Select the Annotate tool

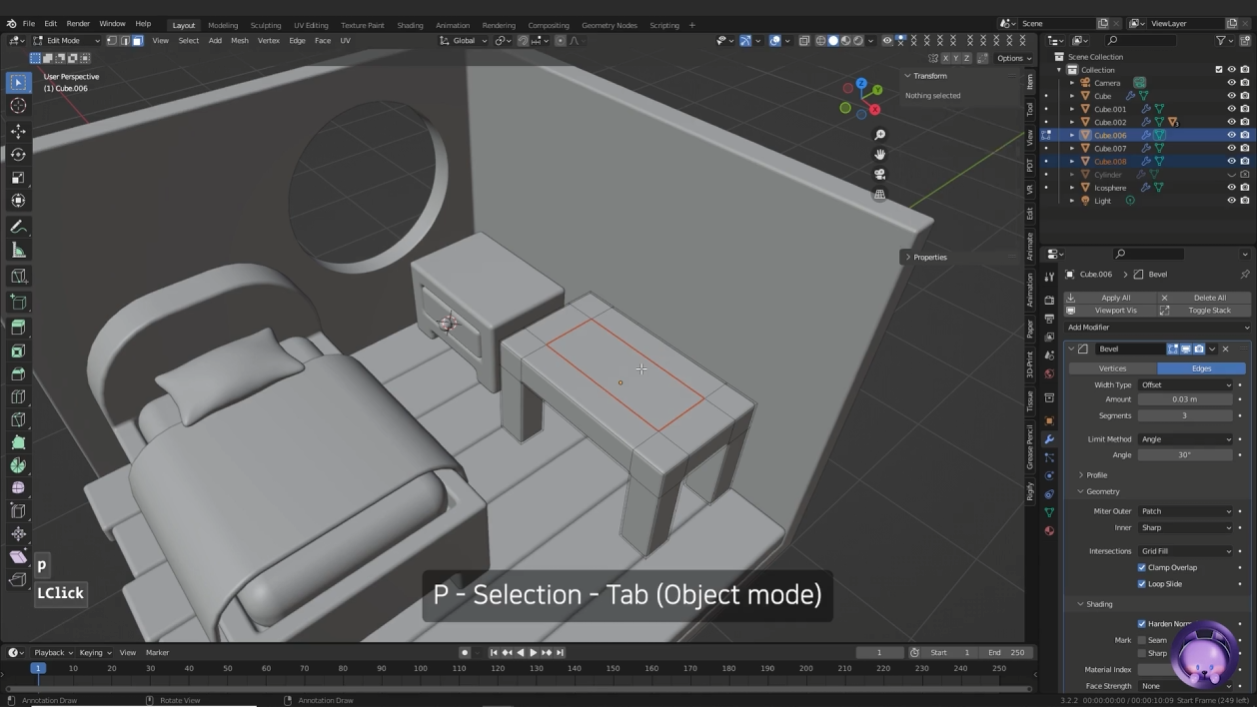[18, 227]
